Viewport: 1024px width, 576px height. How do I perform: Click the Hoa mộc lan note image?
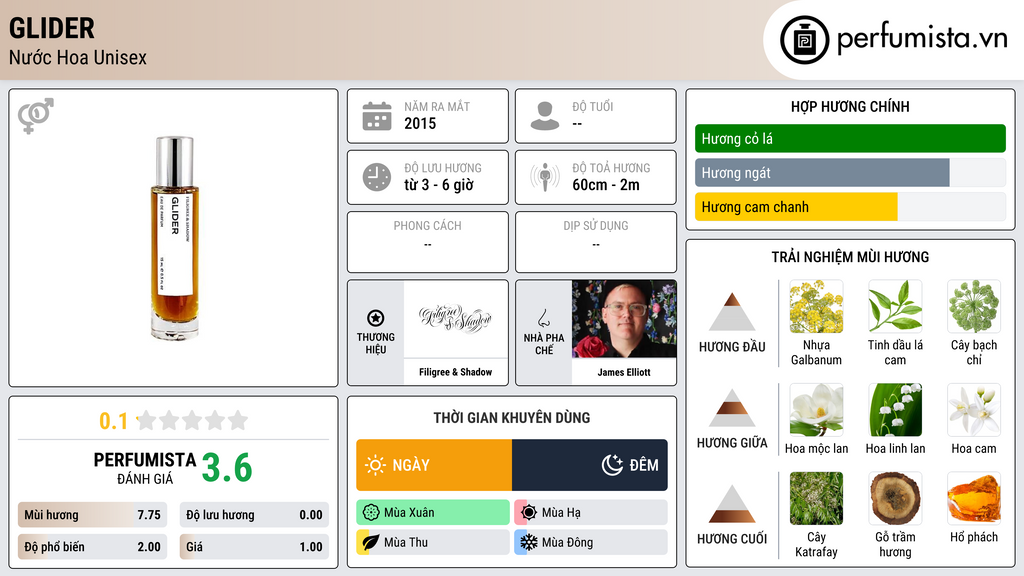(x=816, y=410)
